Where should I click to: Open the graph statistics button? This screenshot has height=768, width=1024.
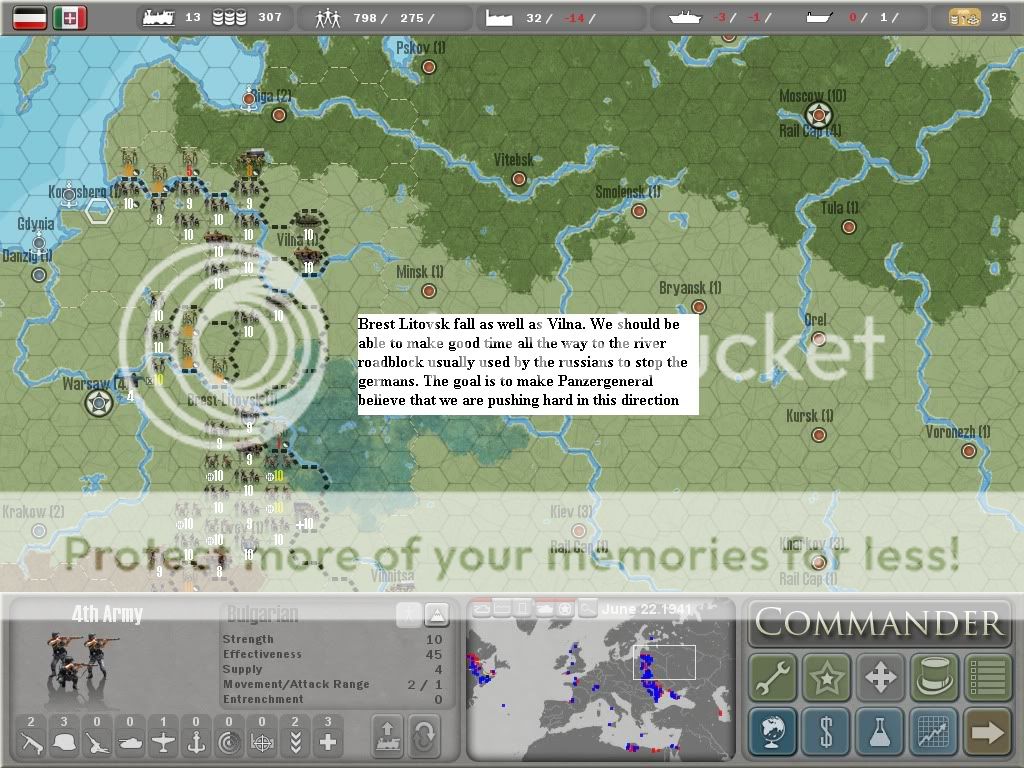(934, 731)
